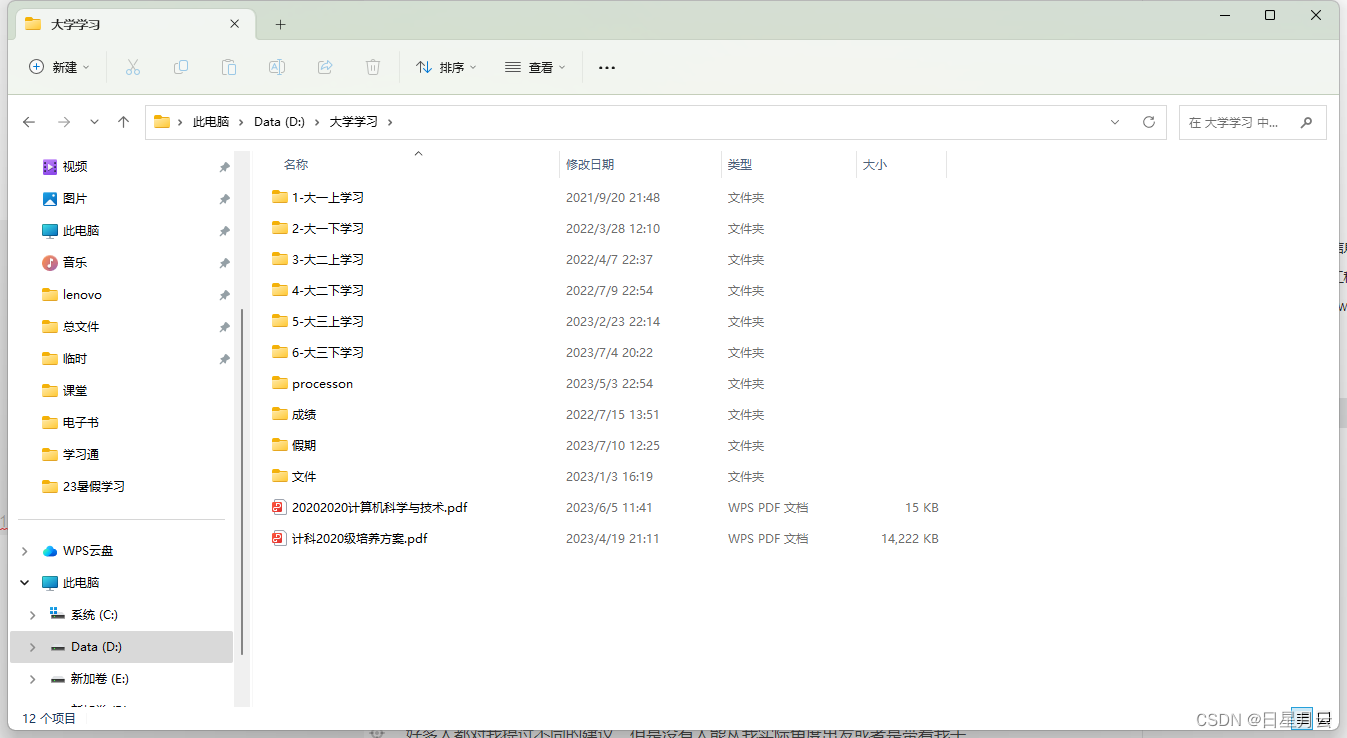Open the three-dots more options menu
The width and height of the screenshot is (1347, 738).
(x=607, y=67)
